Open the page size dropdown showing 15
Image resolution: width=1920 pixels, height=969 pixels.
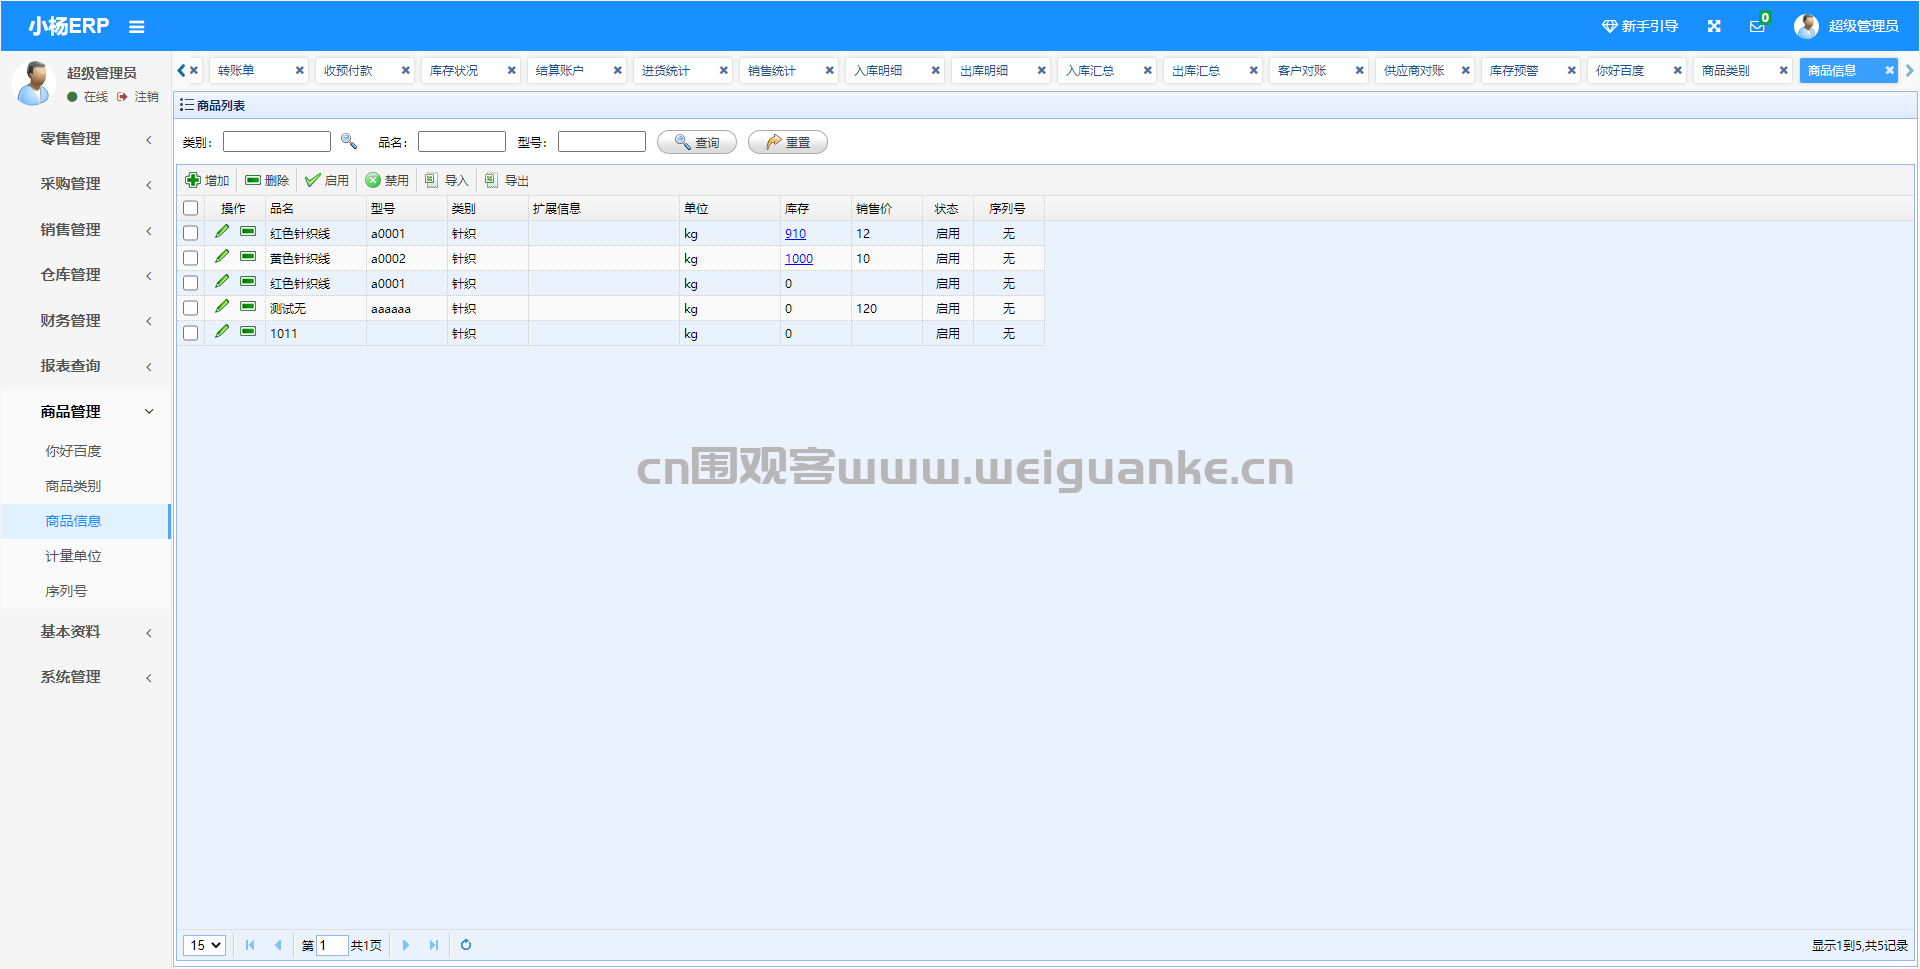tap(204, 945)
